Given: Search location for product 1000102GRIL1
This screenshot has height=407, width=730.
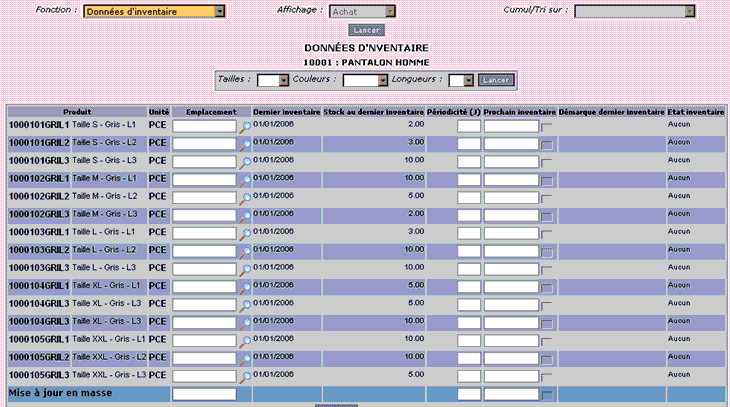Looking at the screenshot, I should click(x=245, y=181).
